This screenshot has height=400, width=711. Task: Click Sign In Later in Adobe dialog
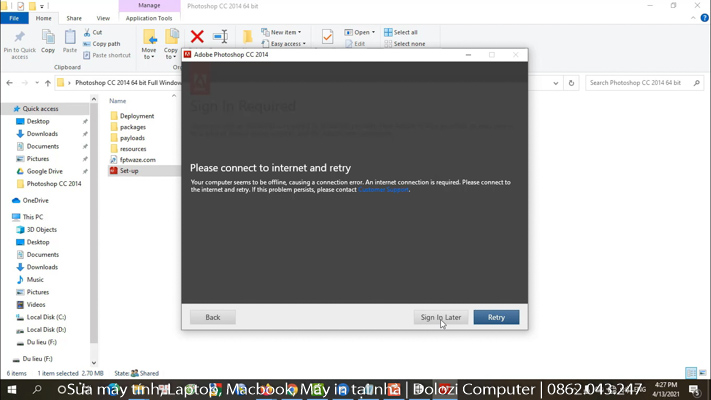440,317
